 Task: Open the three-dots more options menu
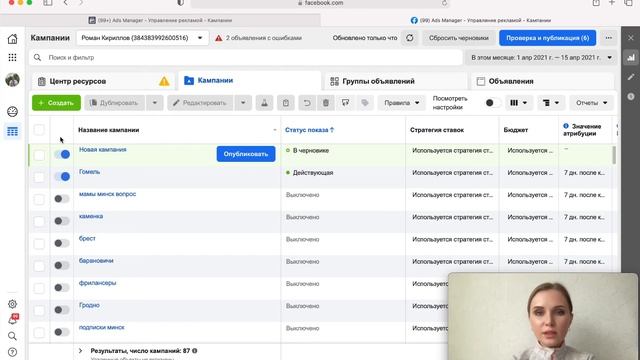609,38
